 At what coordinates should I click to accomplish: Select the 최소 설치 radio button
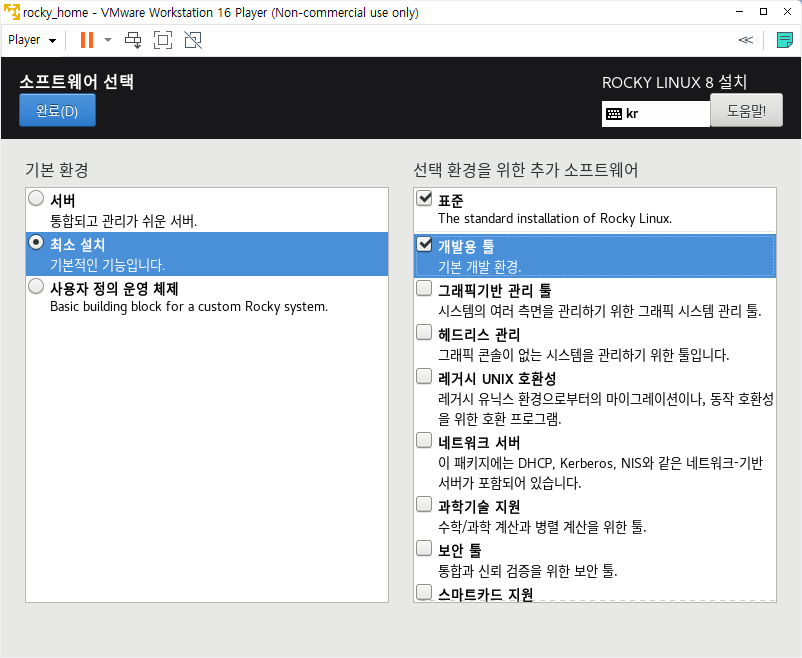(x=36, y=242)
